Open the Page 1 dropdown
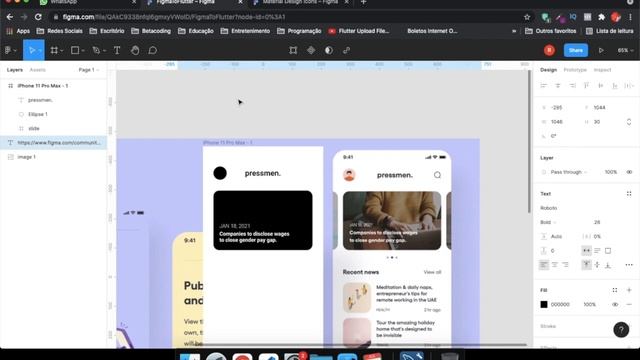The image size is (640, 360). pos(89,70)
